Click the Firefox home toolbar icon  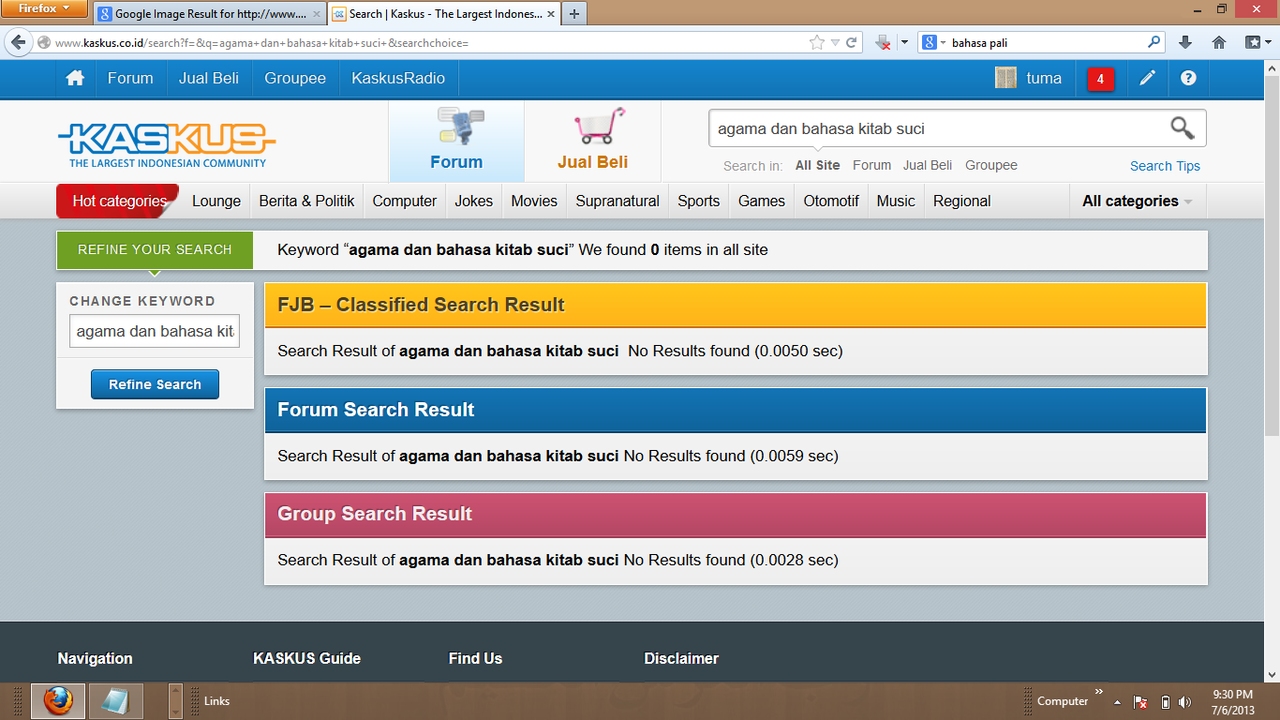[x=1218, y=43]
